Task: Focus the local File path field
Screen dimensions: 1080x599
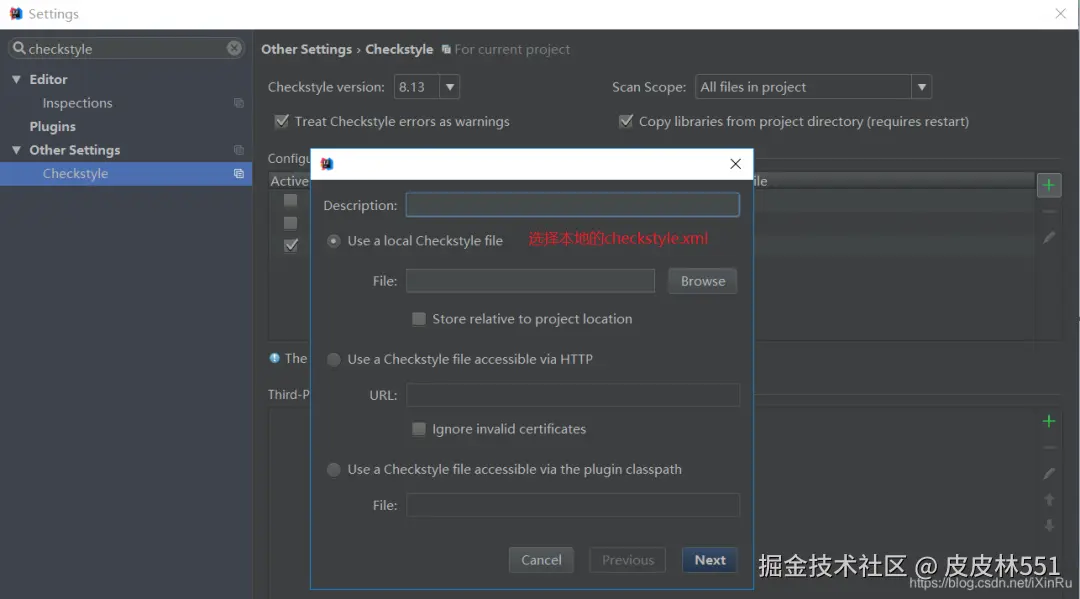Action: pyautogui.click(x=530, y=281)
